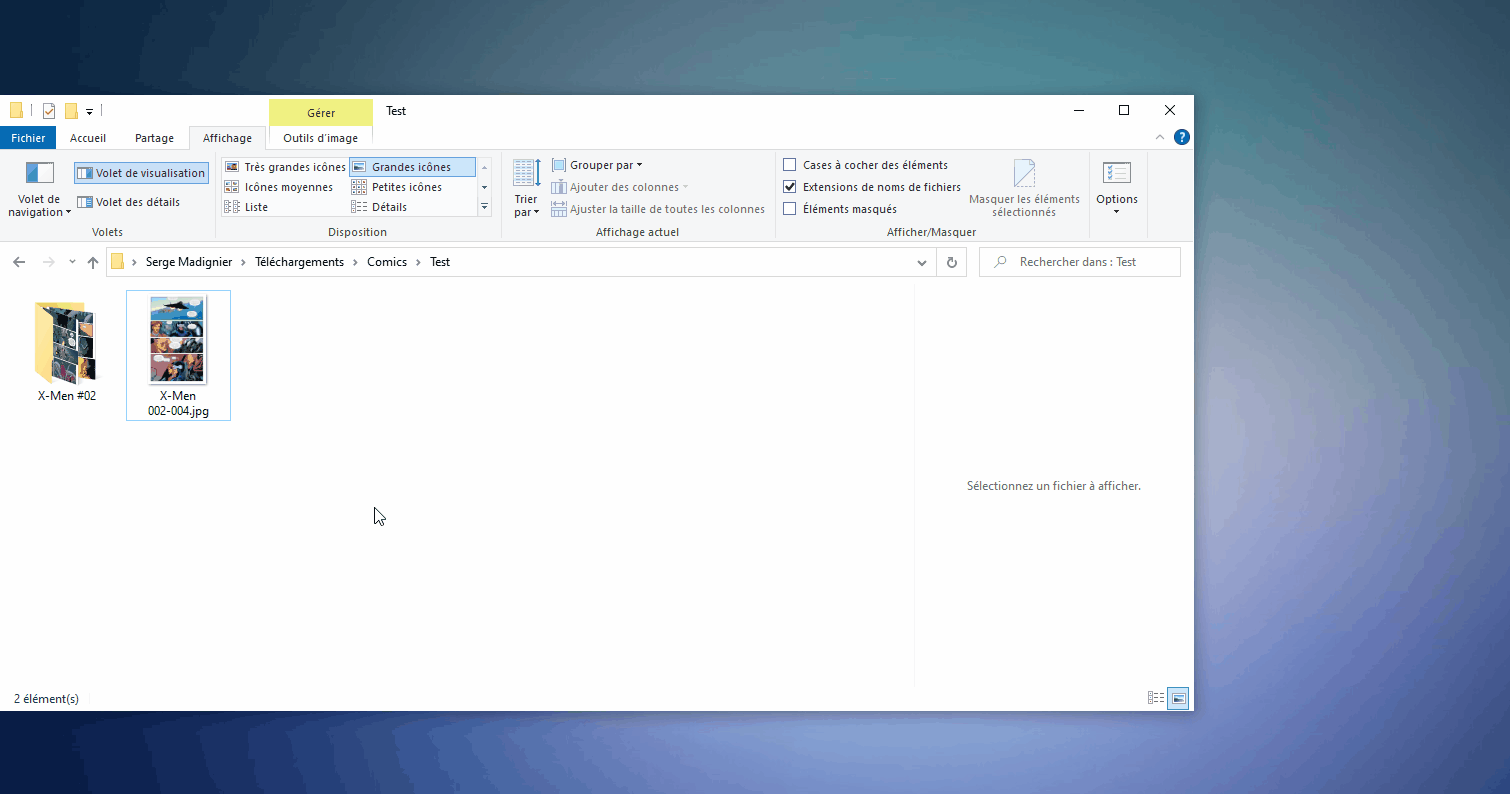The height and width of the screenshot is (794, 1510).
Task: Select Icônes moyennes layout
Action: [x=279, y=187]
